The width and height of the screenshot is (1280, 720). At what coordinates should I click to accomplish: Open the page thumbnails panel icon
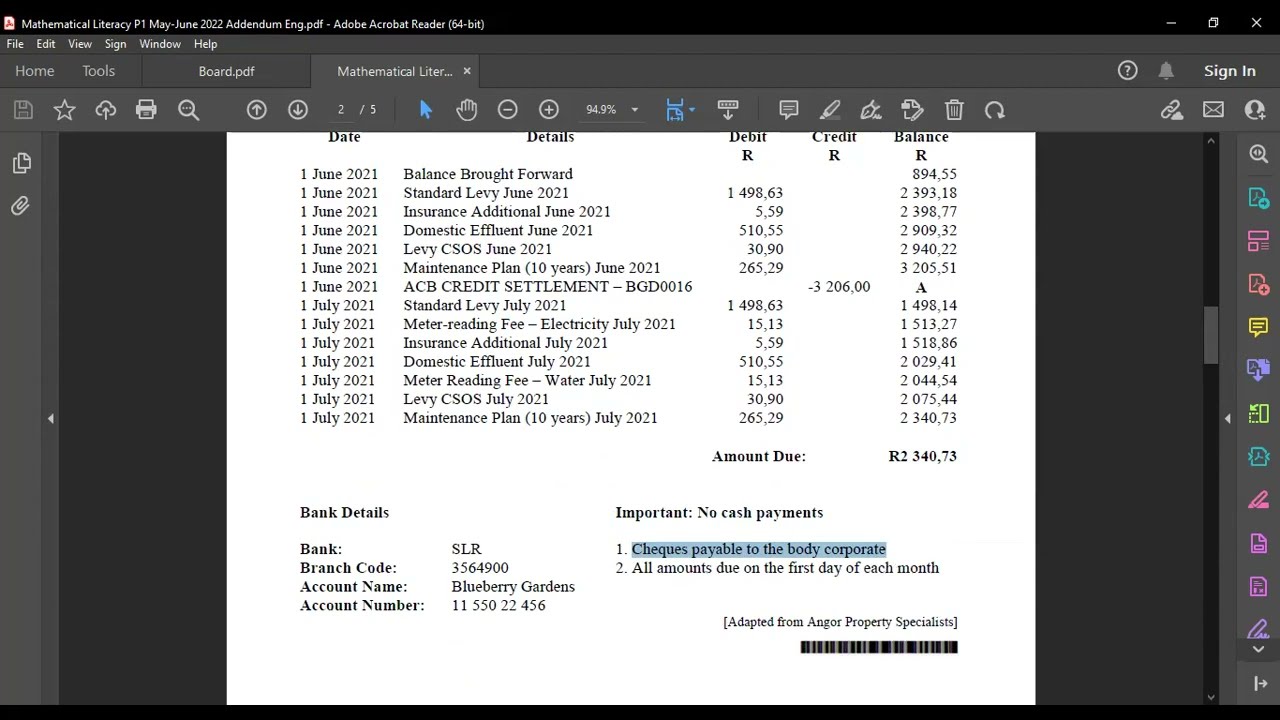(x=21, y=163)
